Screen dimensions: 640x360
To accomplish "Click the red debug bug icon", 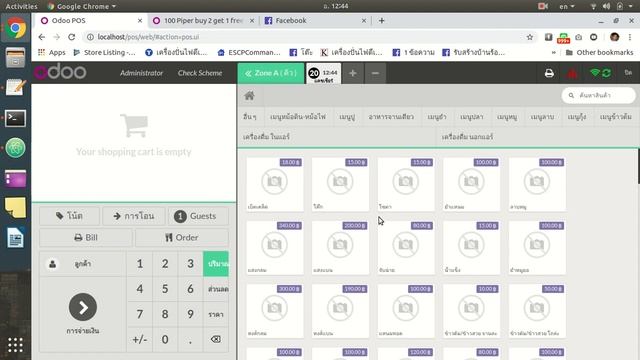I will pos(571,73).
